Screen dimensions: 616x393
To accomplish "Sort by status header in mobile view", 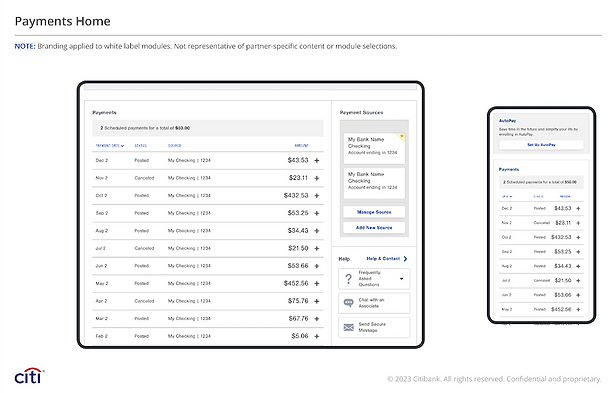I will [538, 196].
